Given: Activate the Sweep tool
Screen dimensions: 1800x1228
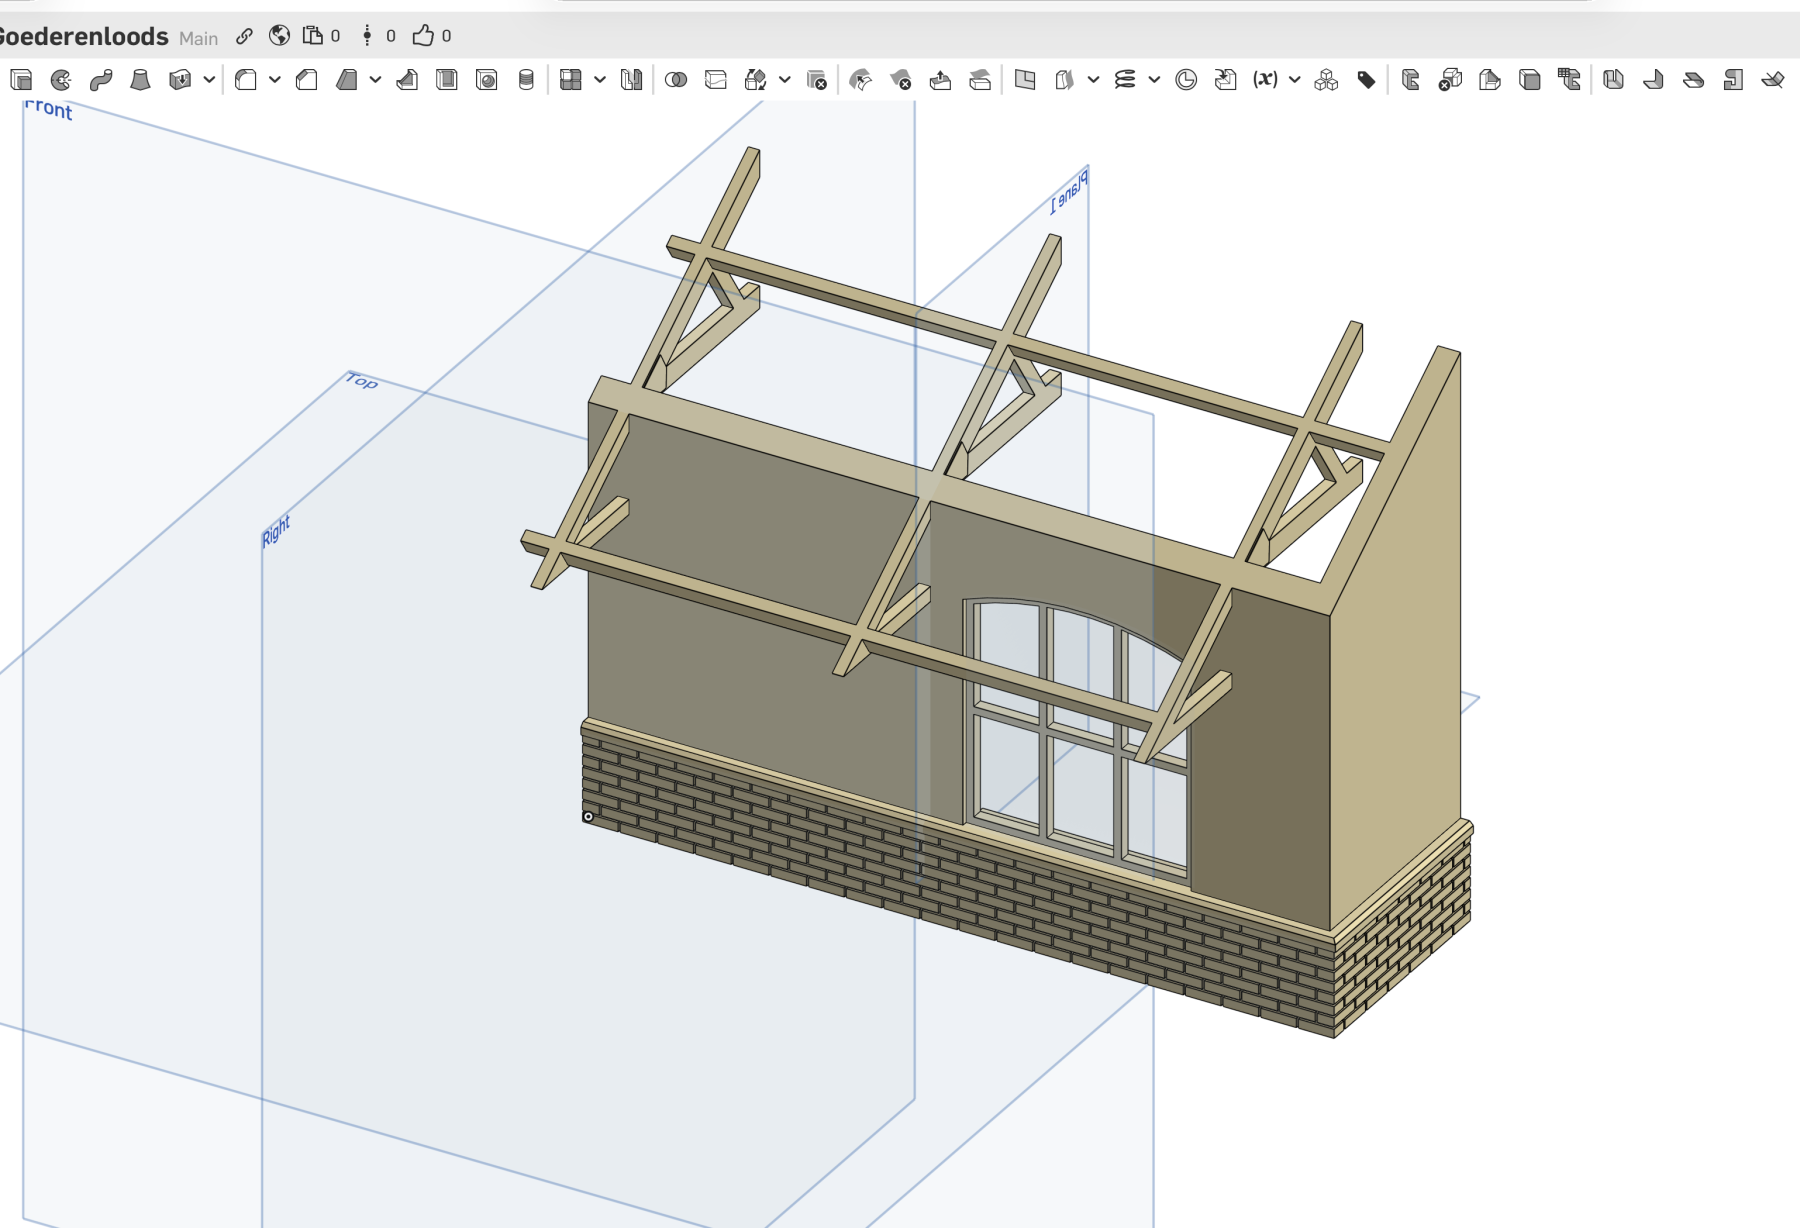Looking at the screenshot, I should (x=101, y=80).
